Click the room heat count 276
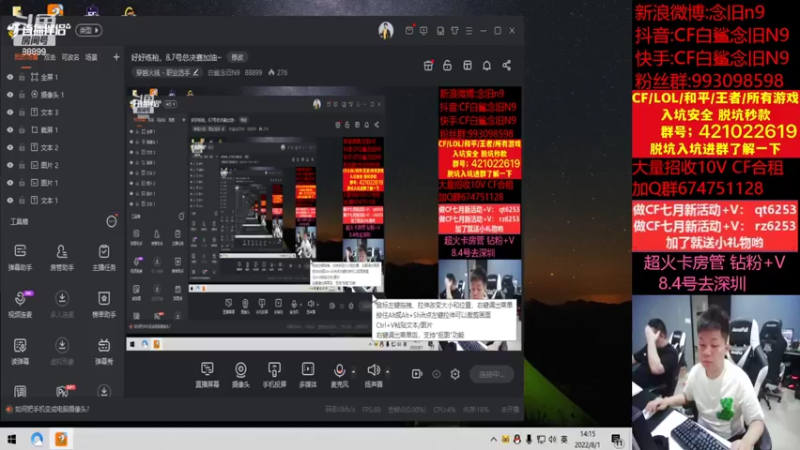 point(278,72)
